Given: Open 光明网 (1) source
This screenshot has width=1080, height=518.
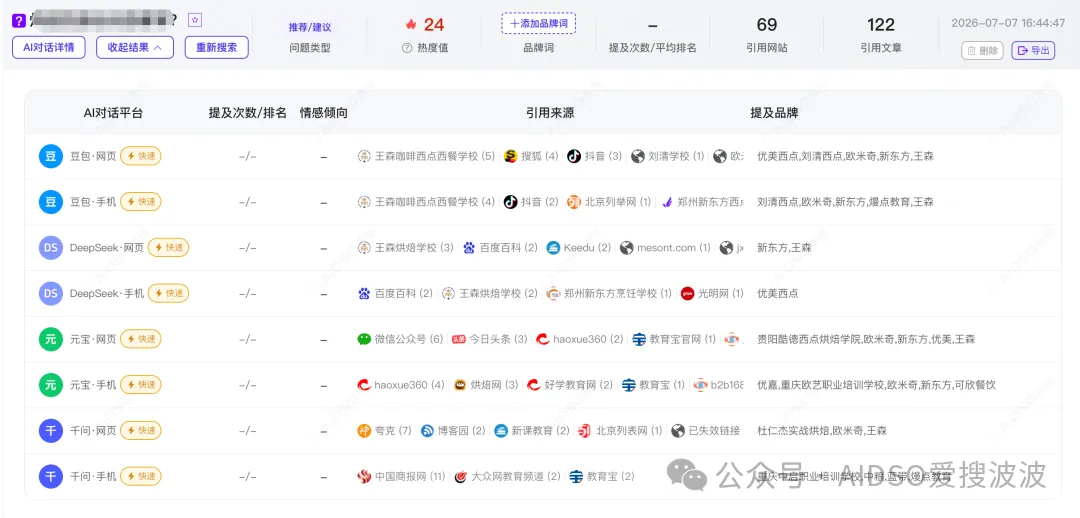Looking at the screenshot, I should (712, 293).
